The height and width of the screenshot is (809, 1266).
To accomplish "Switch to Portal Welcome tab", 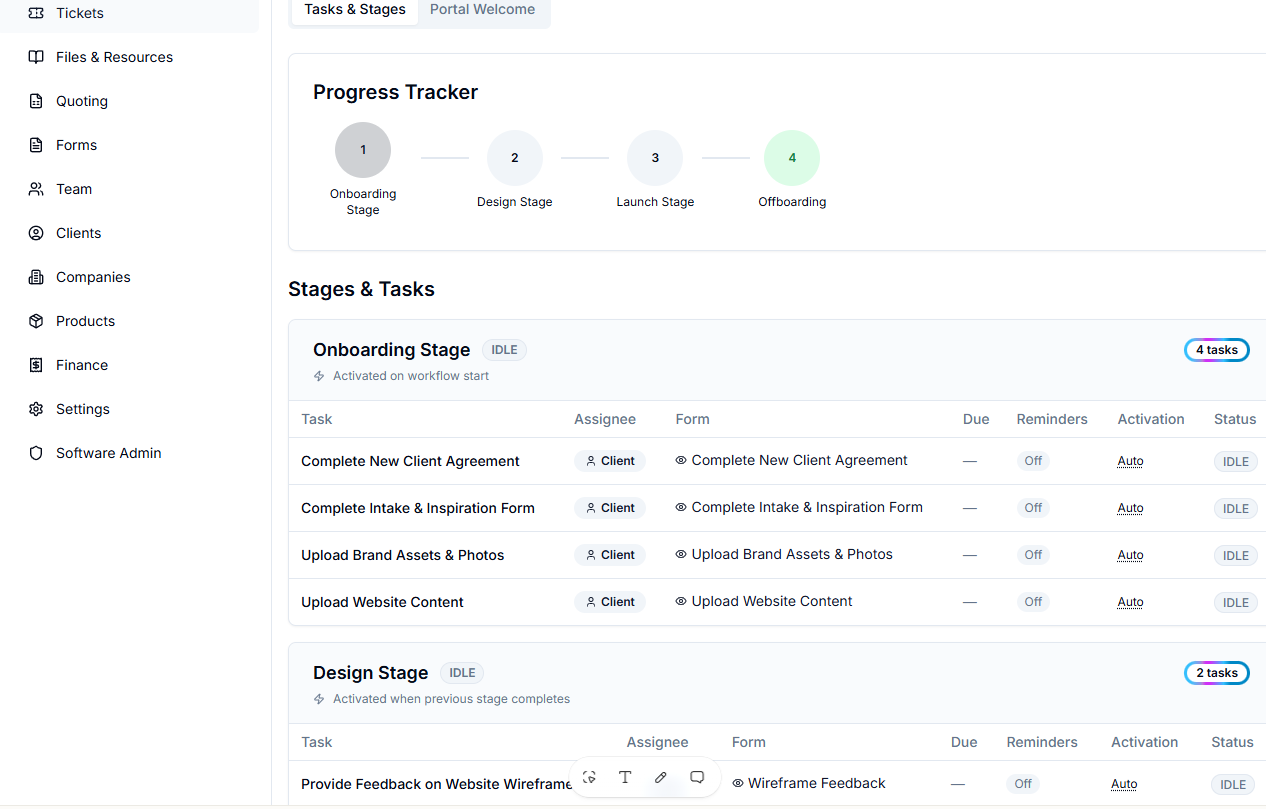I will (482, 10).
